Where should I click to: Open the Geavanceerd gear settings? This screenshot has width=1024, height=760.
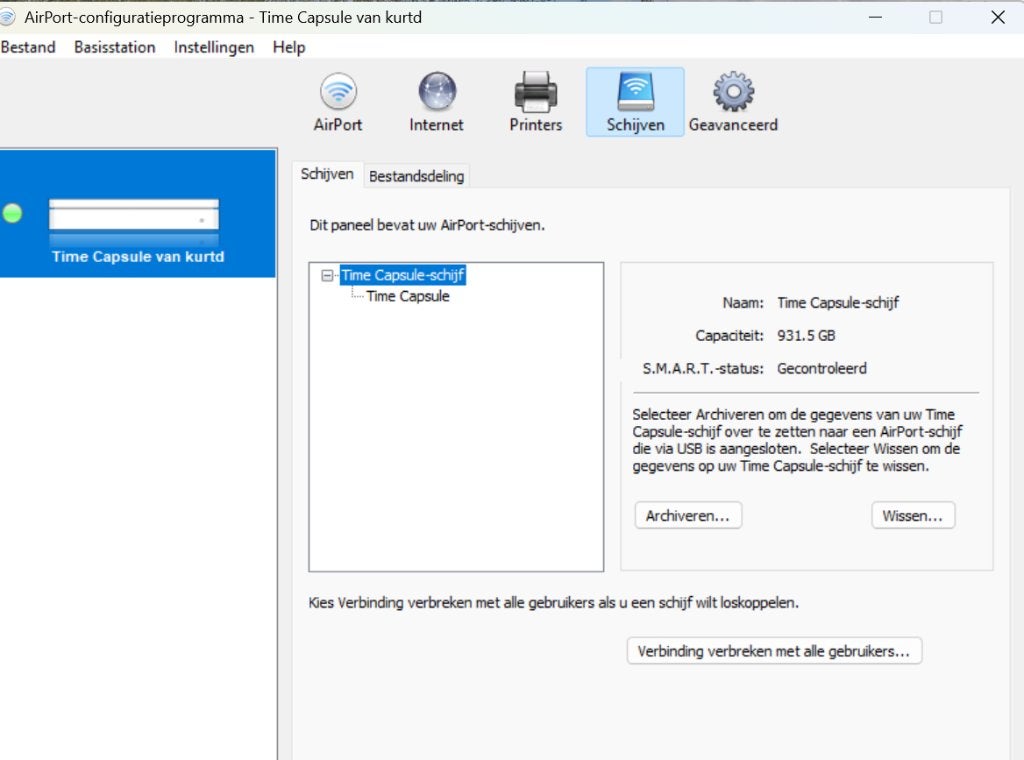click(733, 102)
